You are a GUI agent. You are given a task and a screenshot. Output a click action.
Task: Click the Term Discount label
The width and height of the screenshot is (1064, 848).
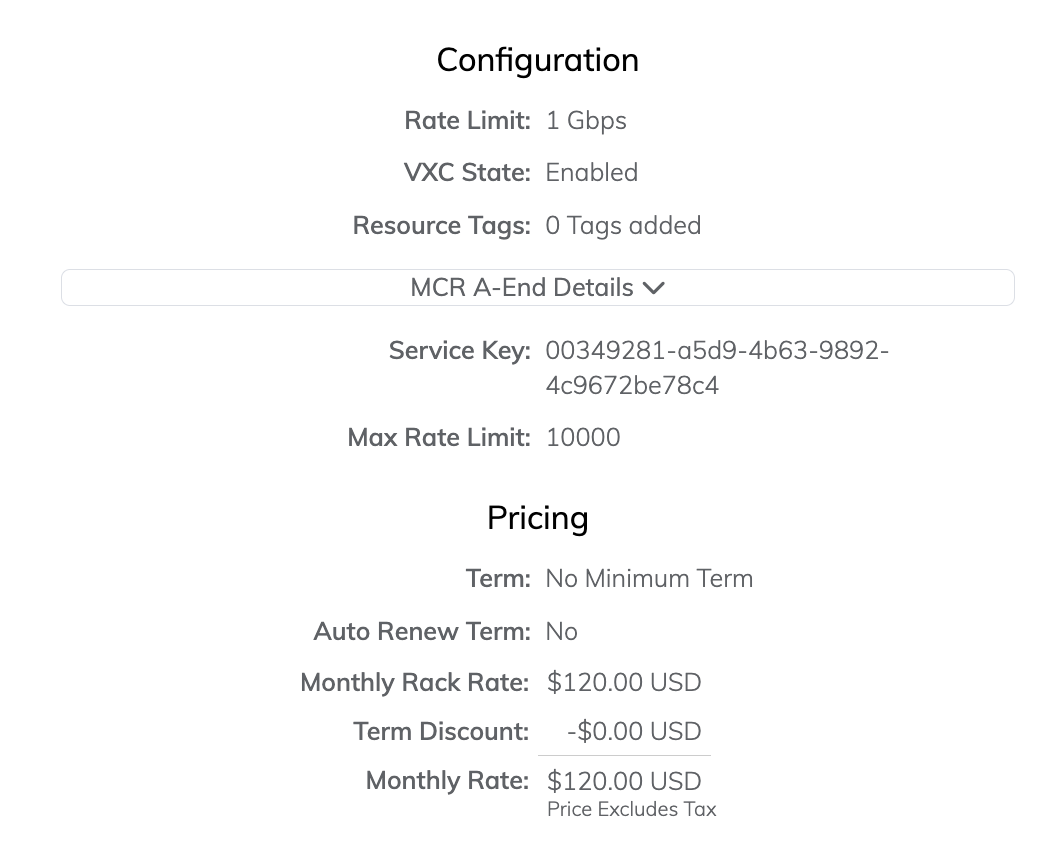pos(440,732)
